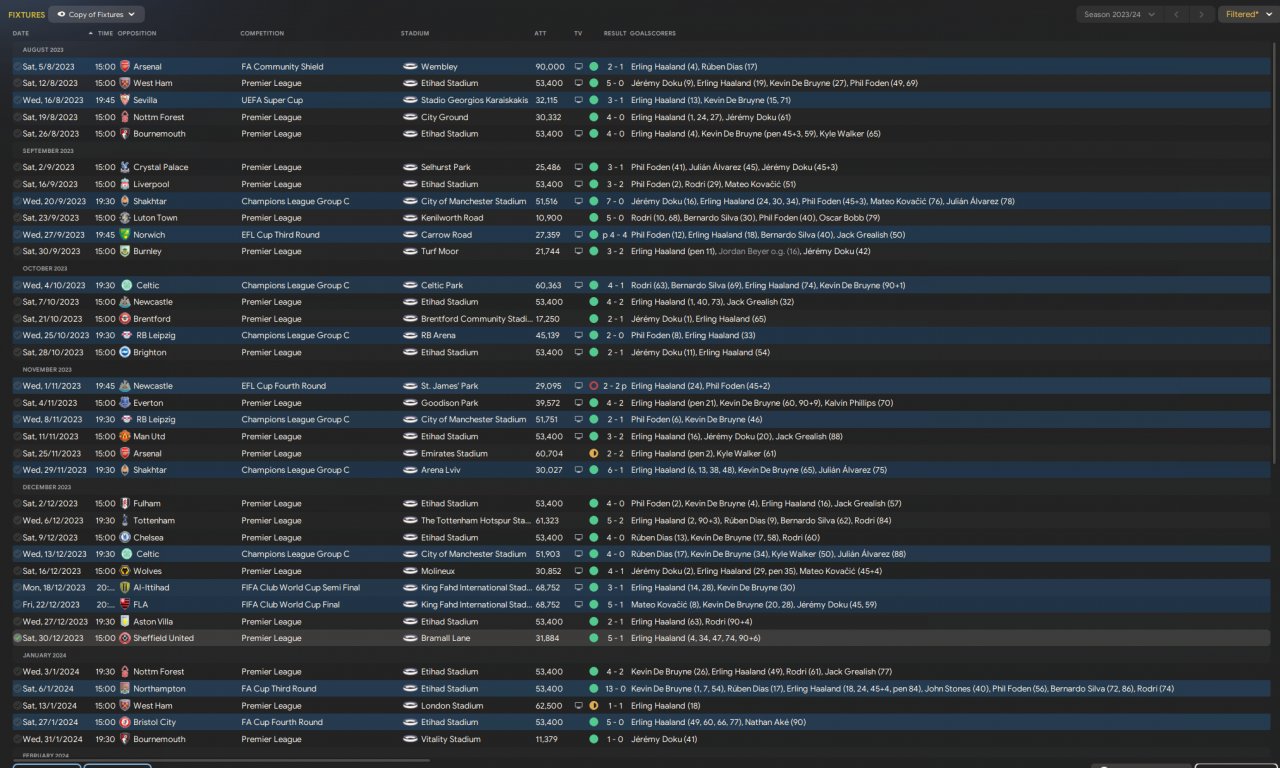Click the Man Utd club badge

(x=125, y=436)
